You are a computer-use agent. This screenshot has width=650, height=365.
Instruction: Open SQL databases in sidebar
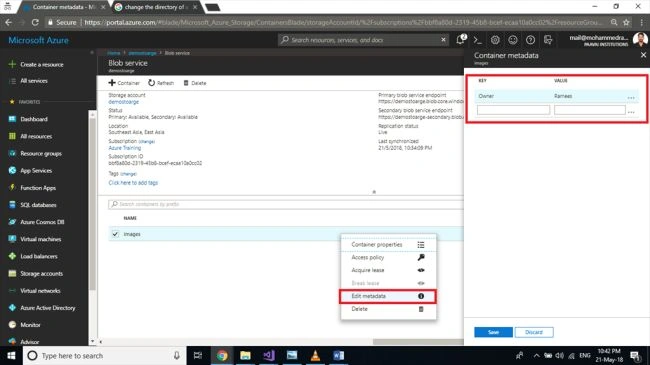pyautogui.click(x=38, y=205)
